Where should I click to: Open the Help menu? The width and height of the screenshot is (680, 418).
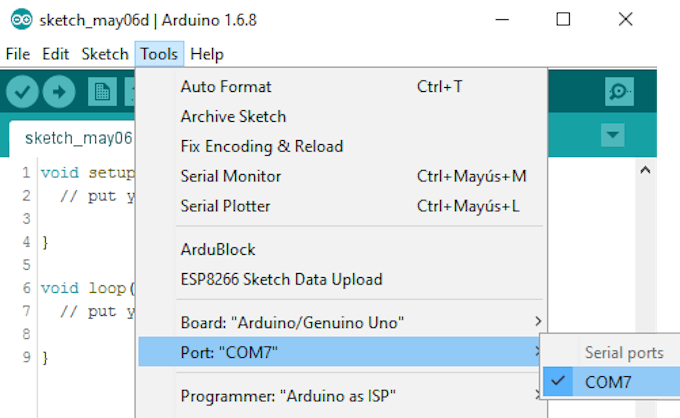(x=207, y=54)
